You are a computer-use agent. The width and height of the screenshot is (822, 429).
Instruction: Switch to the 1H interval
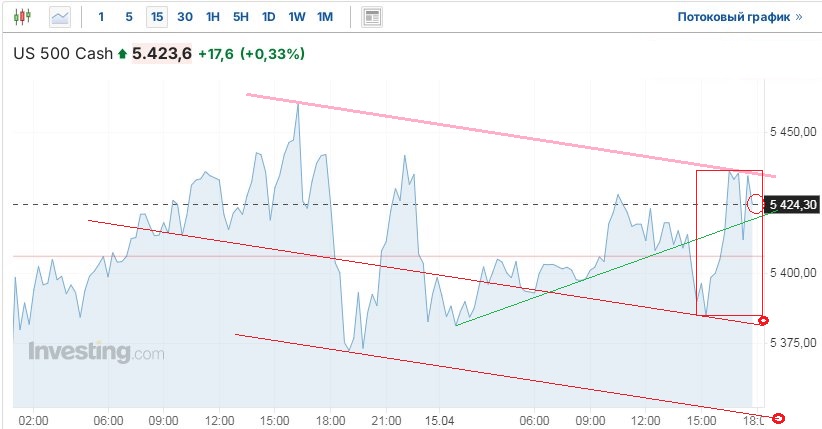(213, 17)
